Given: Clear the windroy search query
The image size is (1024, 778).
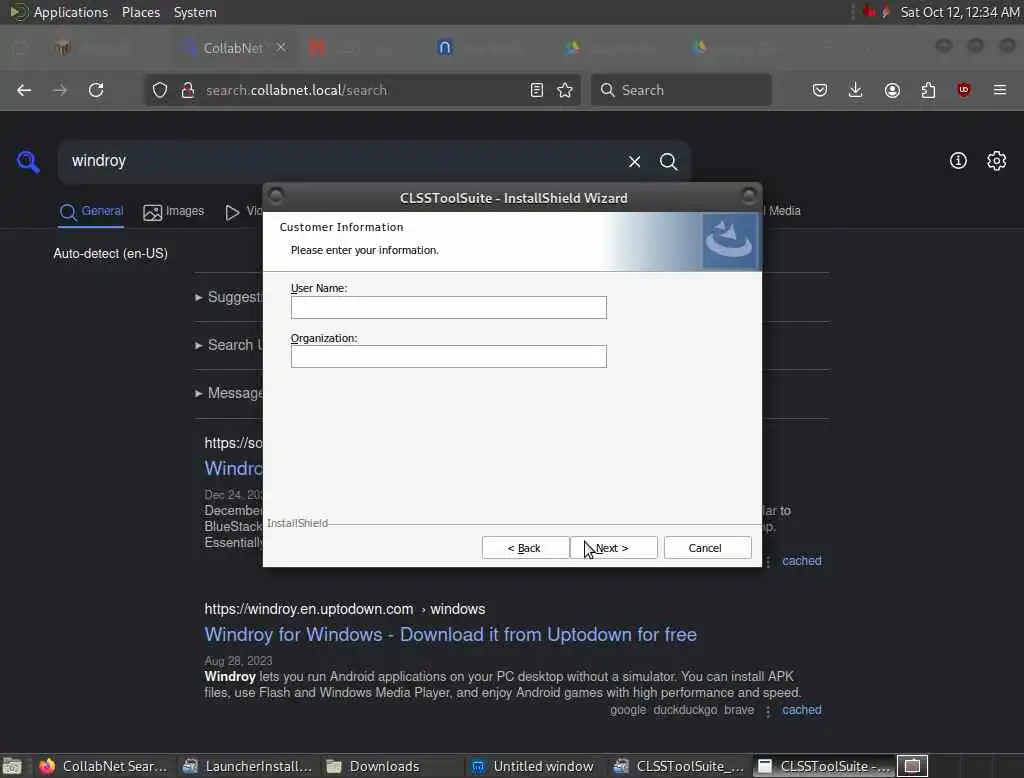Looking at the screenshot, I should (x=634, y=161).
